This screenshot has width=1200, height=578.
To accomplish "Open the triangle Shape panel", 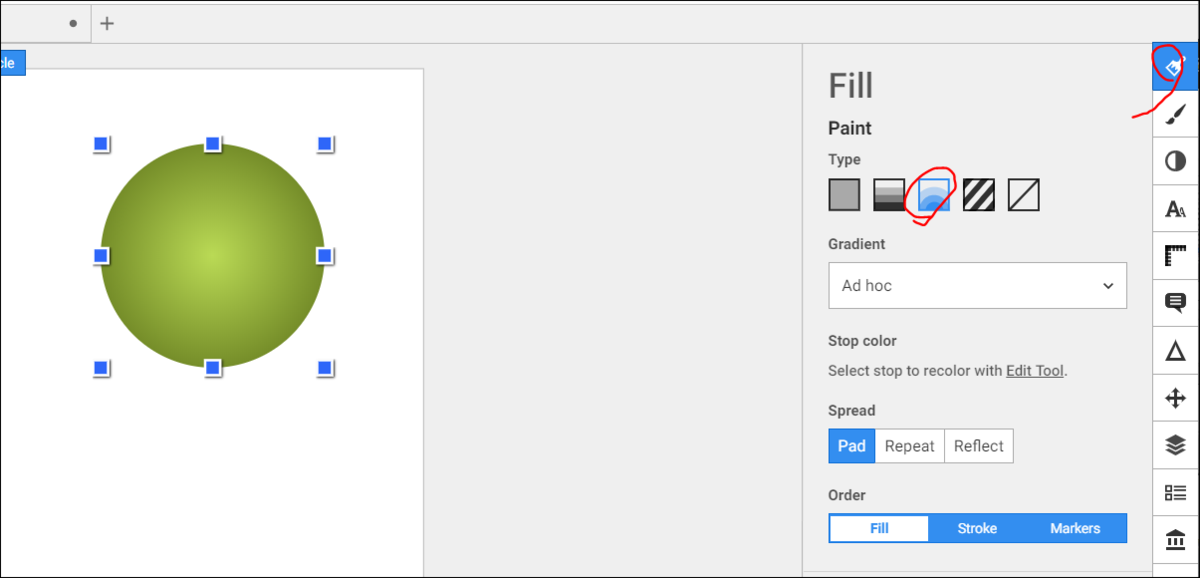I will click(1175, 350).
